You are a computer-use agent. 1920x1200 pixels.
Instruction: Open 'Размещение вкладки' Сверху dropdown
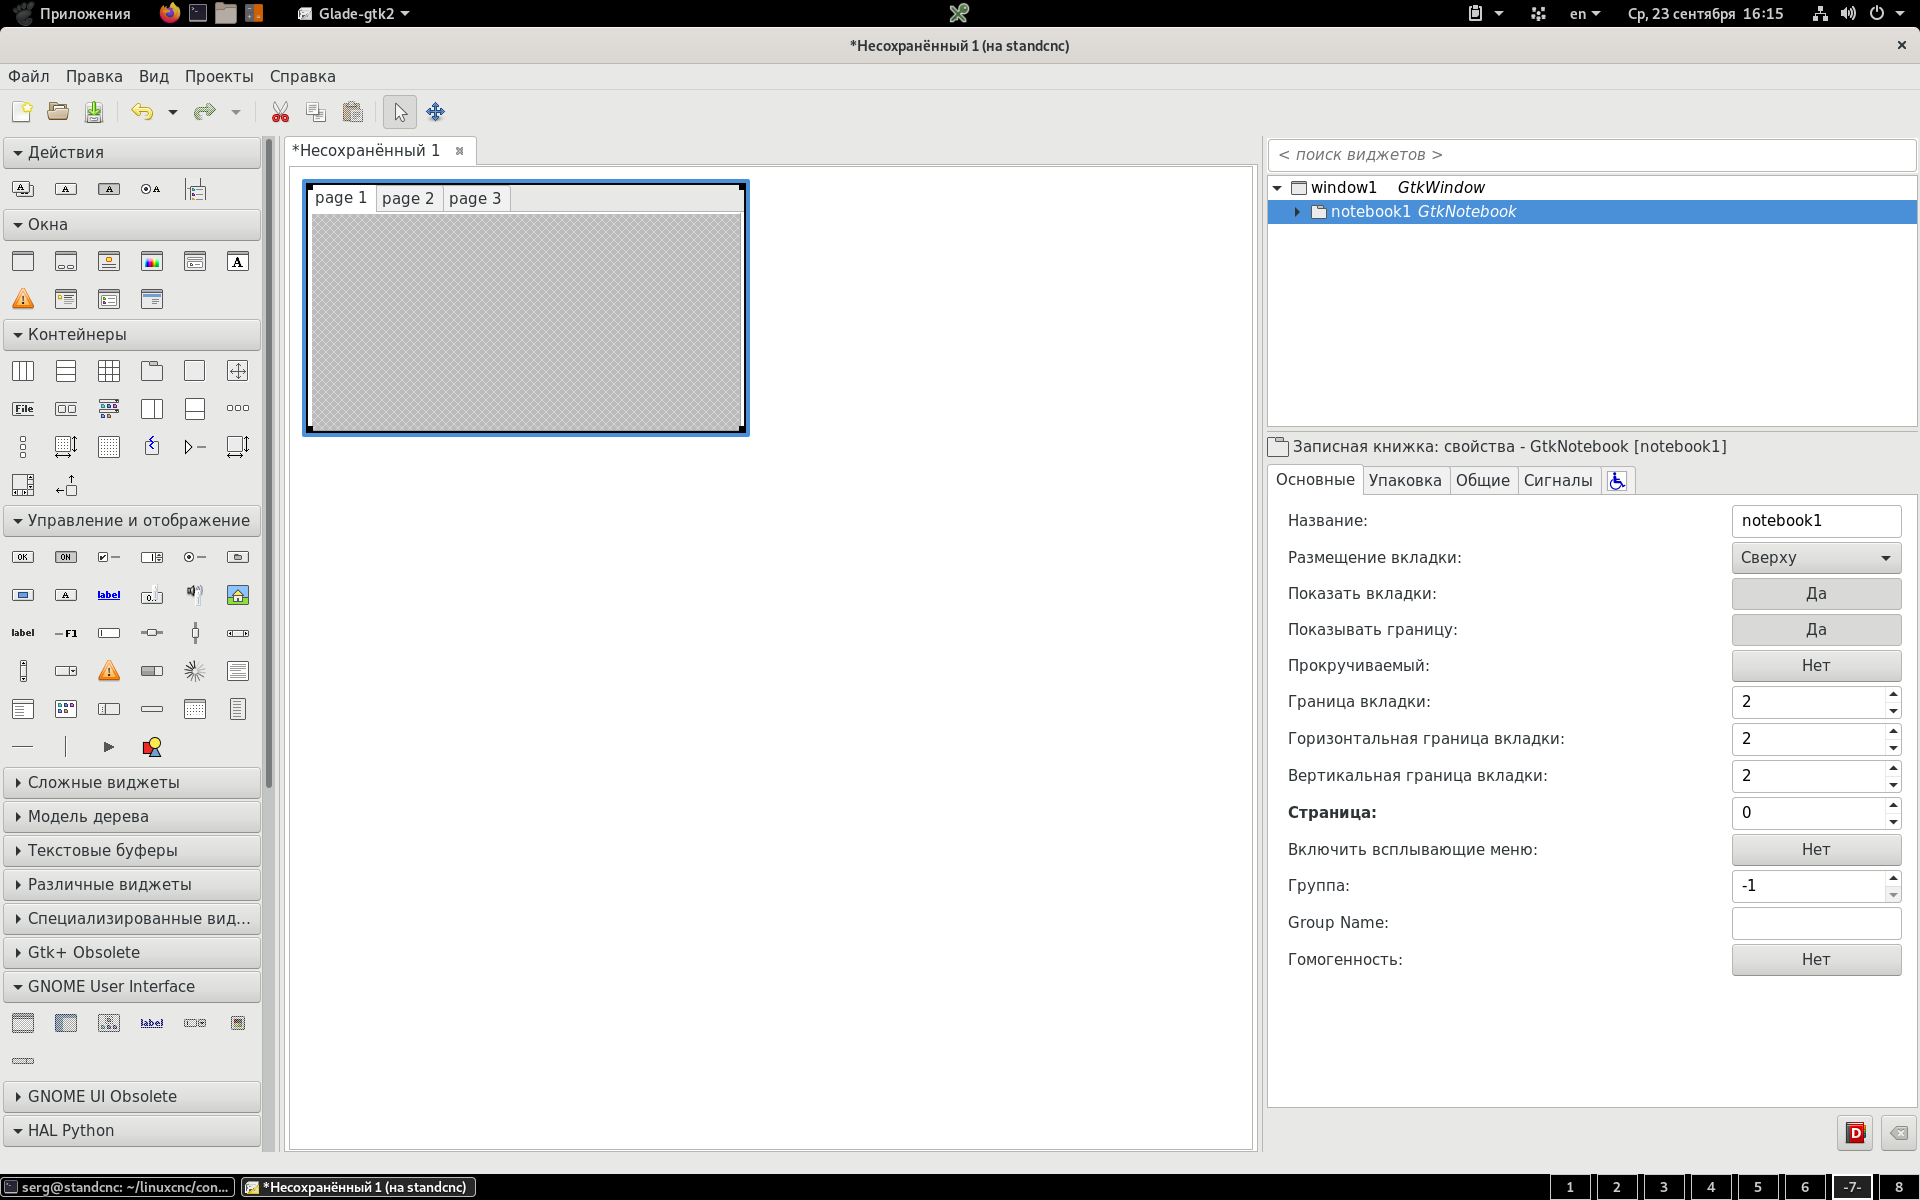tap(1815, 558)
